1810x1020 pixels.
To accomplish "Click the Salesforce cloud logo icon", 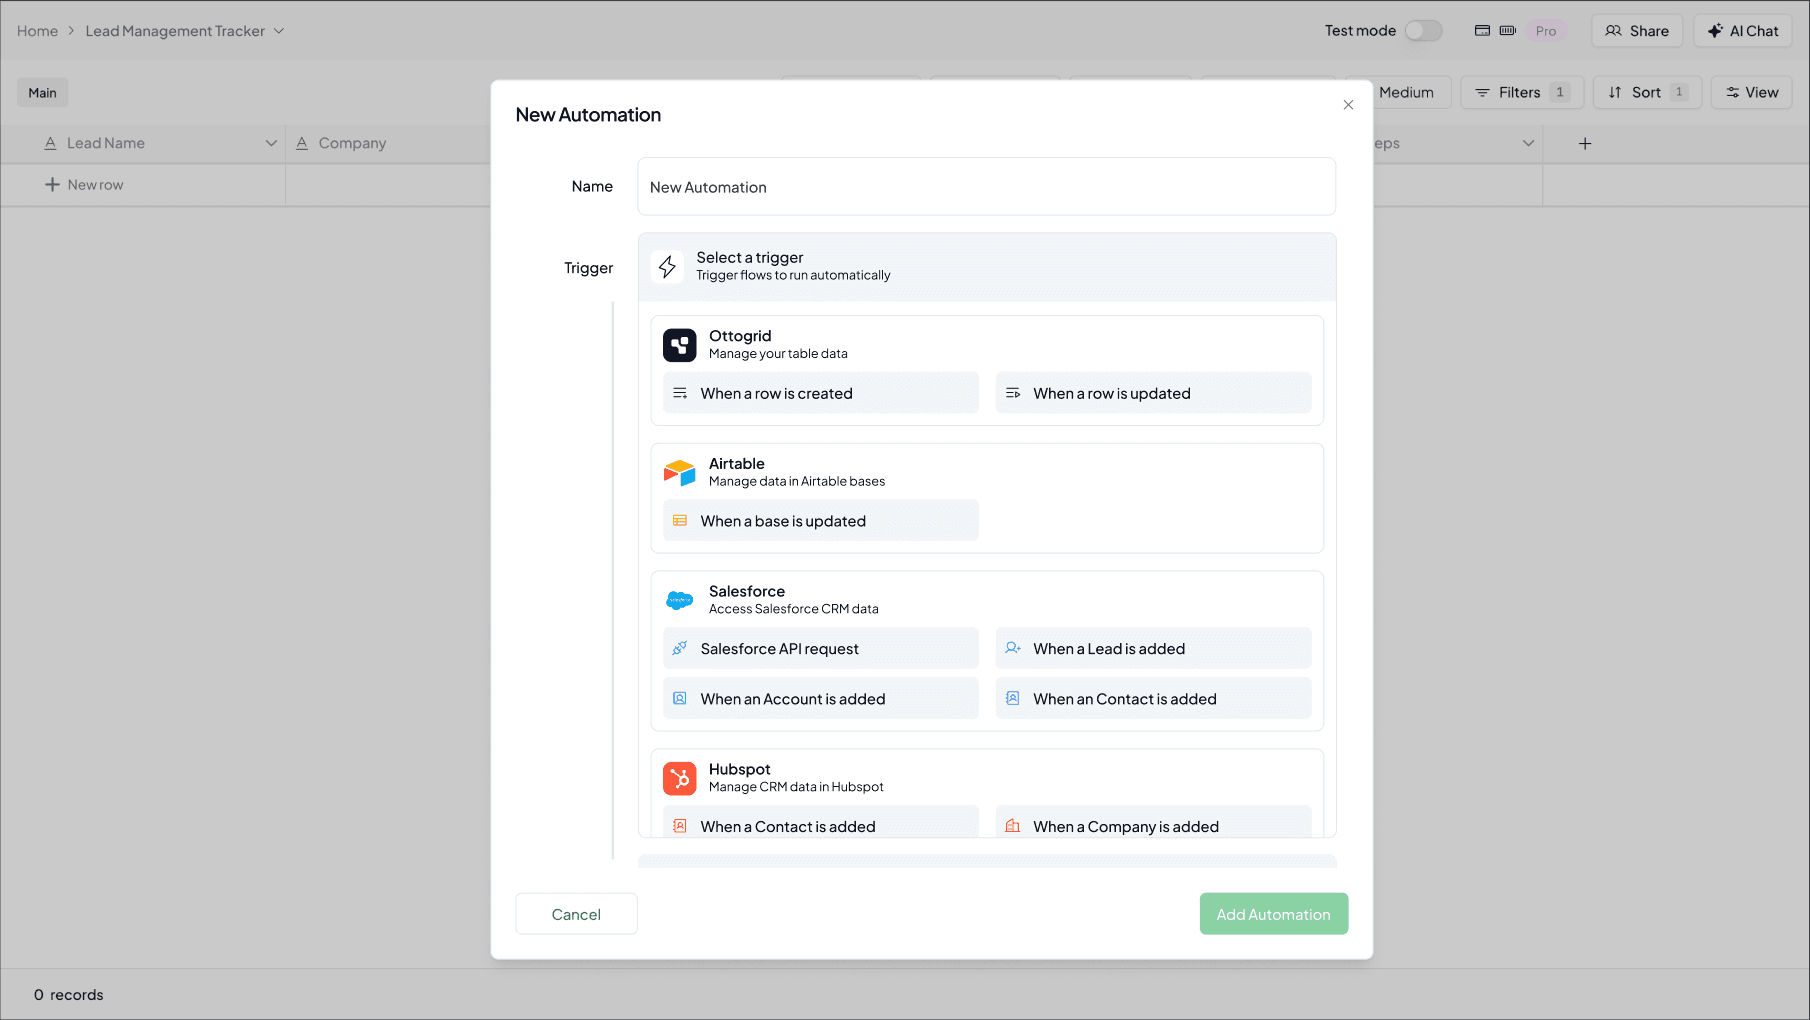I will coord(679,600).
